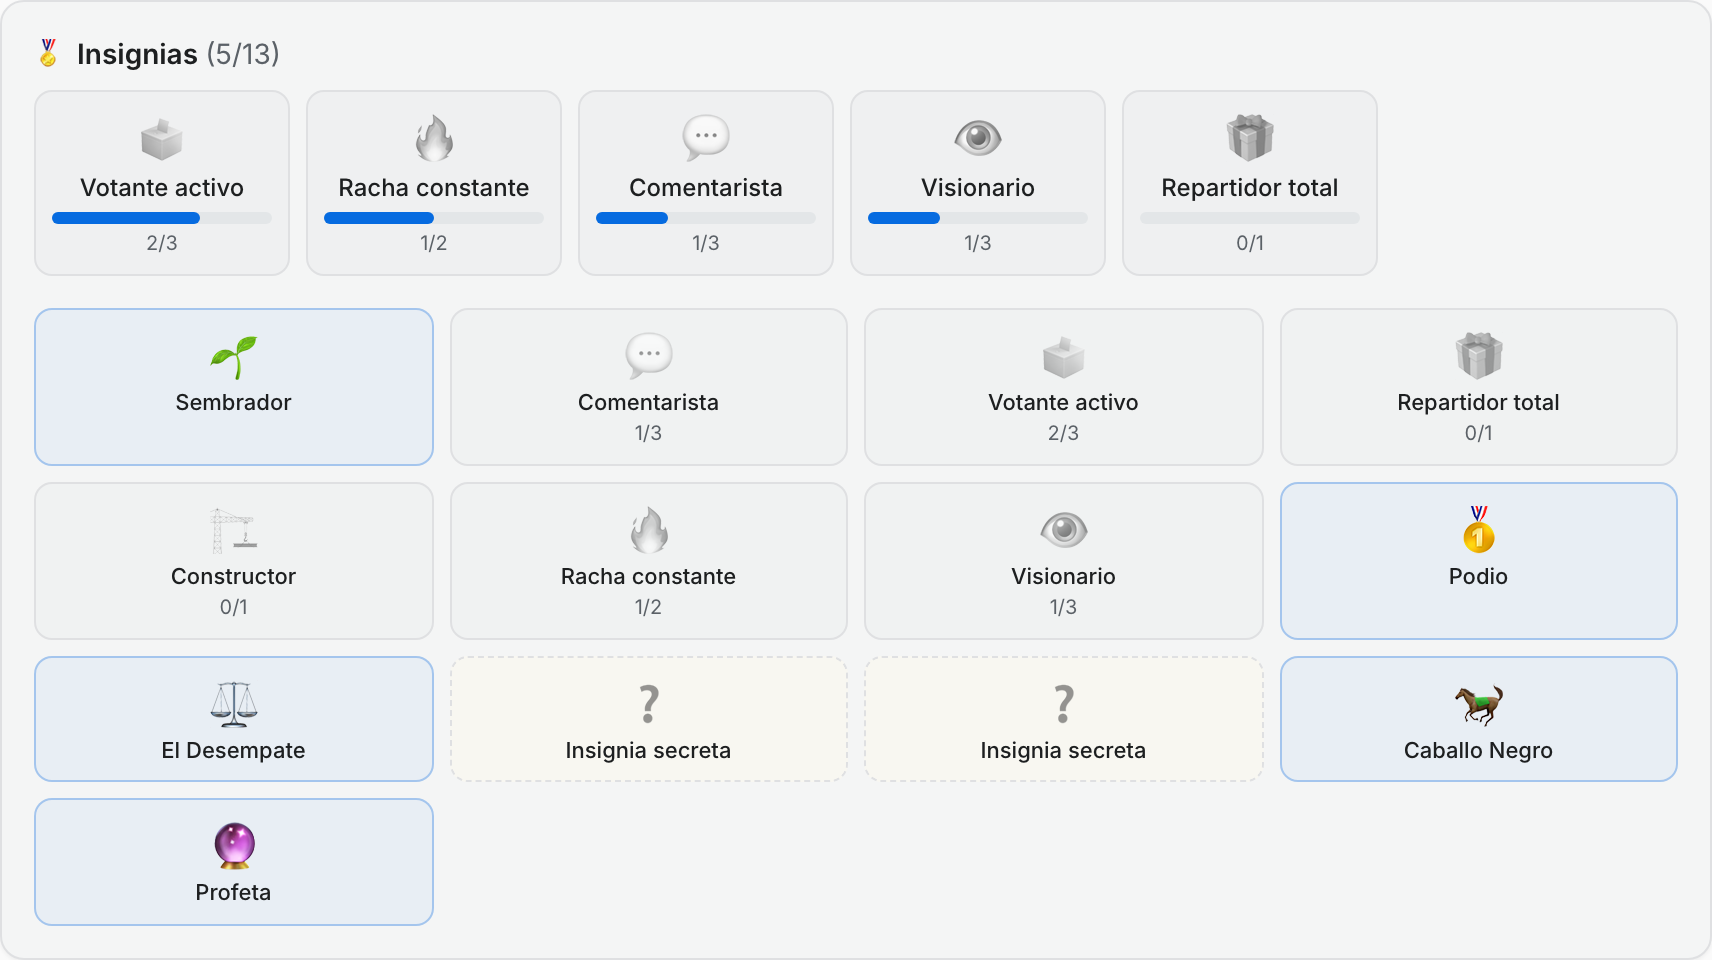Click the Comentarista progress bar in top row
The image size is (1712, 960).
click(706, 218)
